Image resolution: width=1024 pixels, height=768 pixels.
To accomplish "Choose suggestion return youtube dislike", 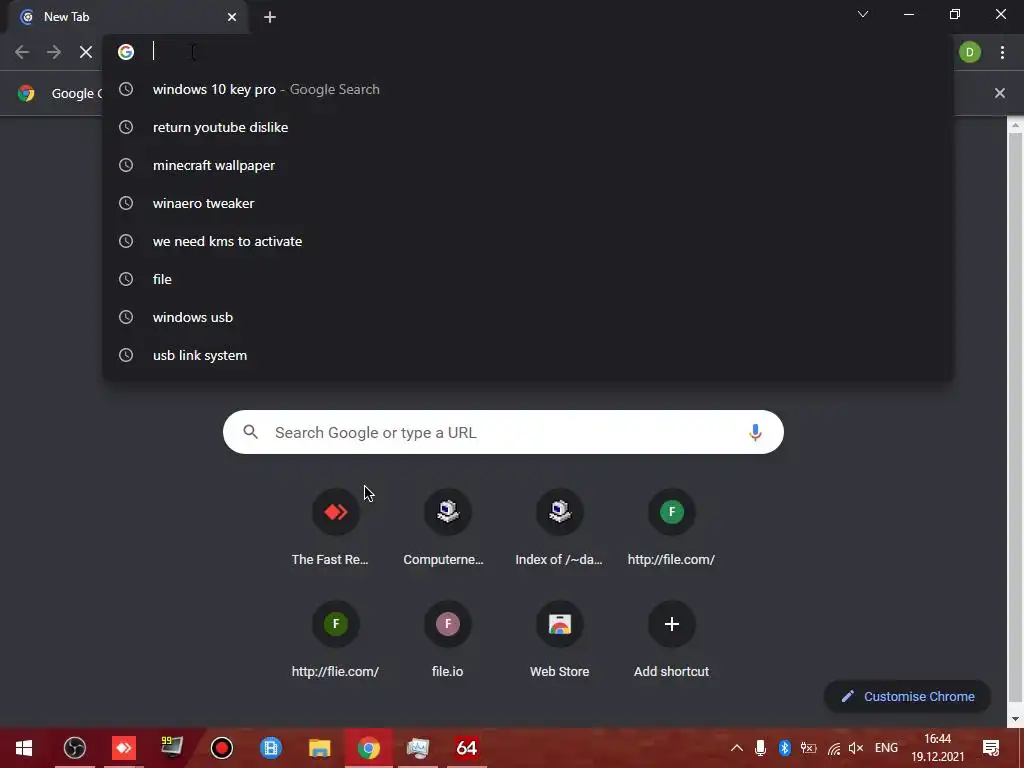I will [x=527, y=127].
